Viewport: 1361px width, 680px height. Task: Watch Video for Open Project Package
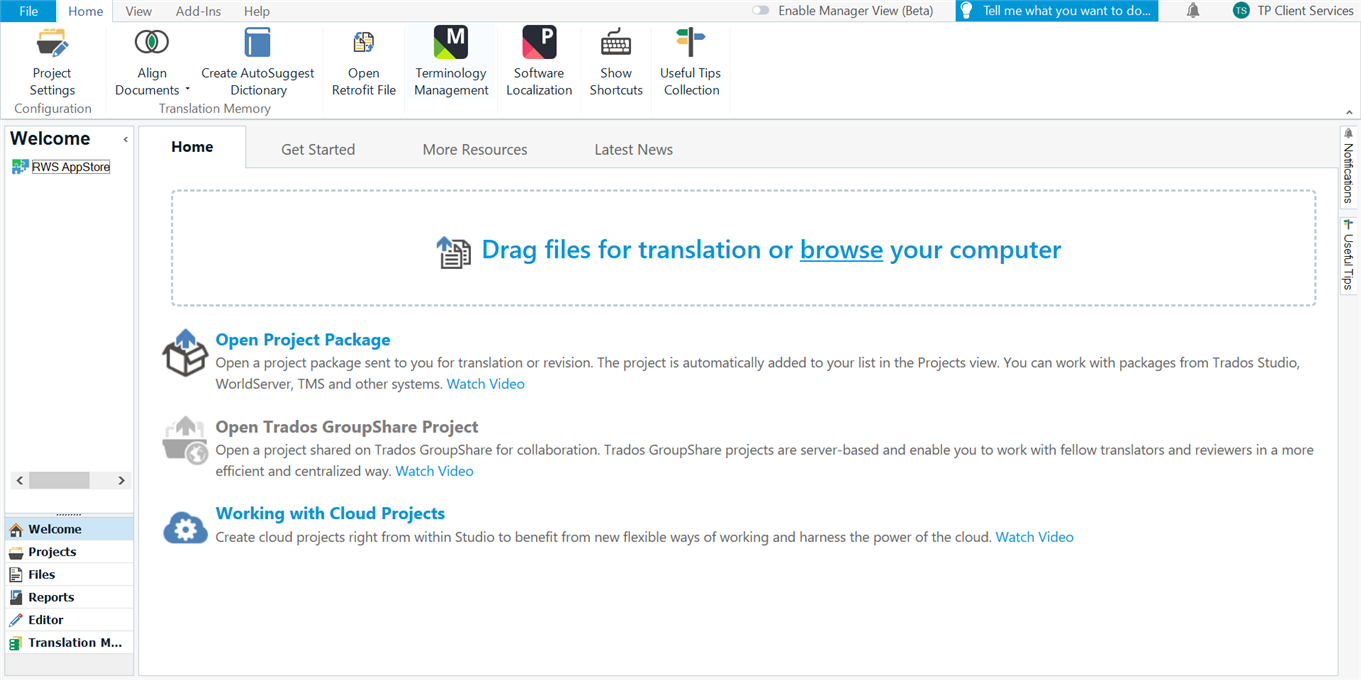485,384
